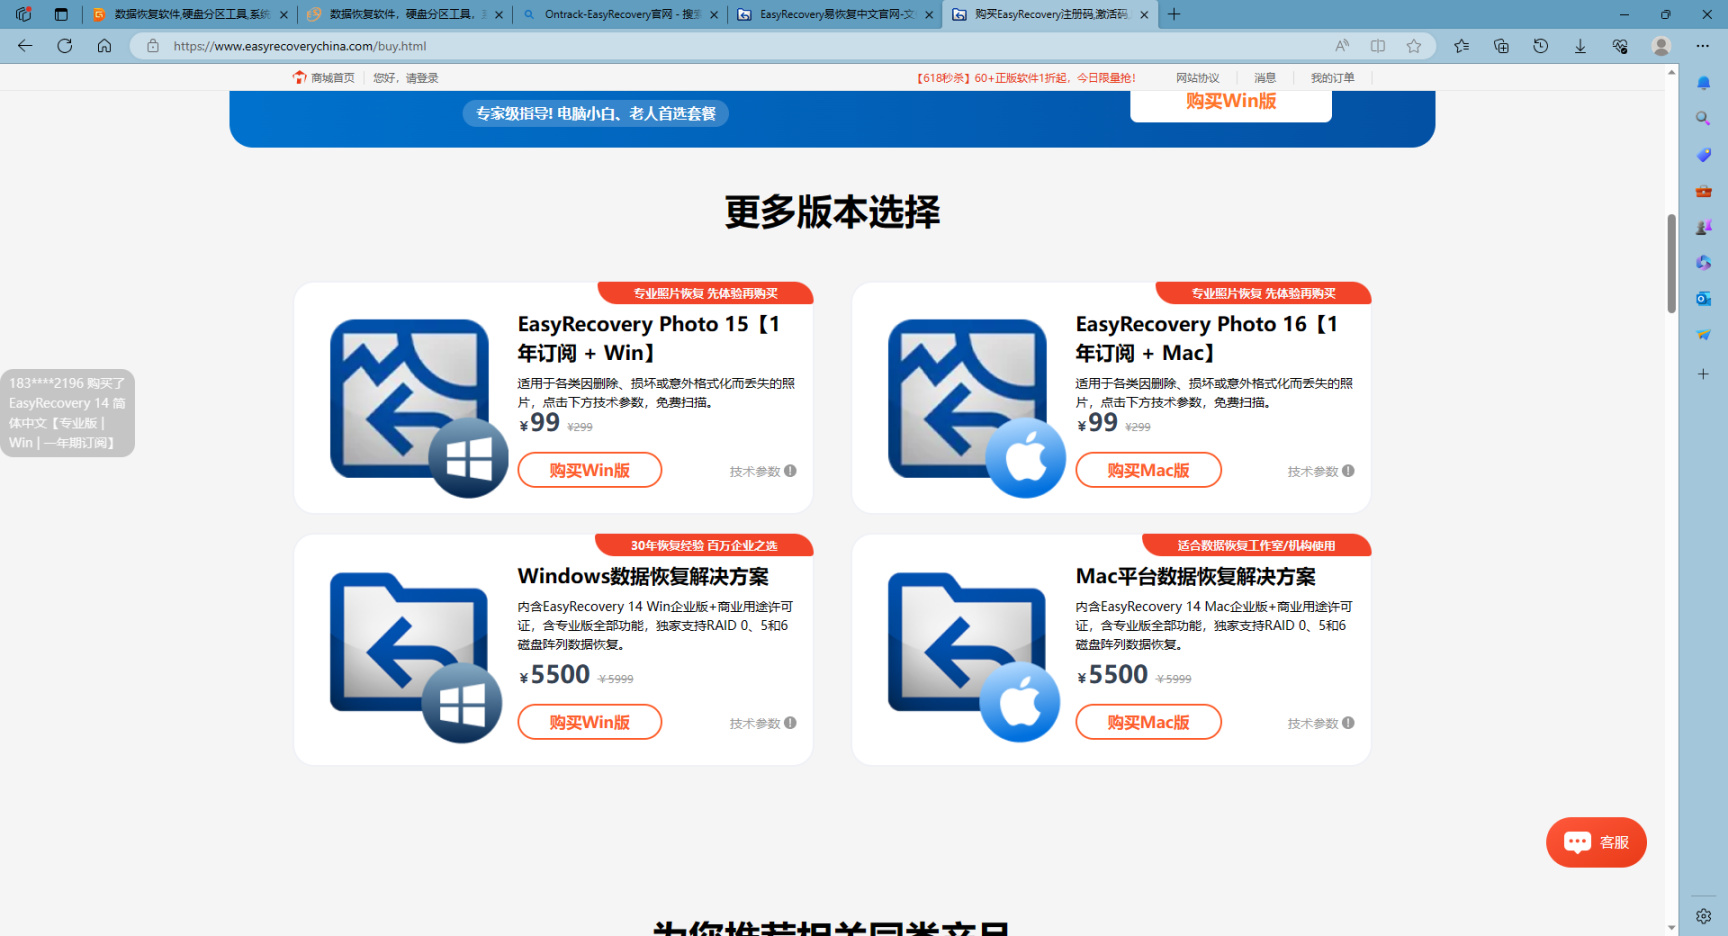Click the 专家级指导 banner label
Viewport: 1728px width, 936px height.
(596, 114)
